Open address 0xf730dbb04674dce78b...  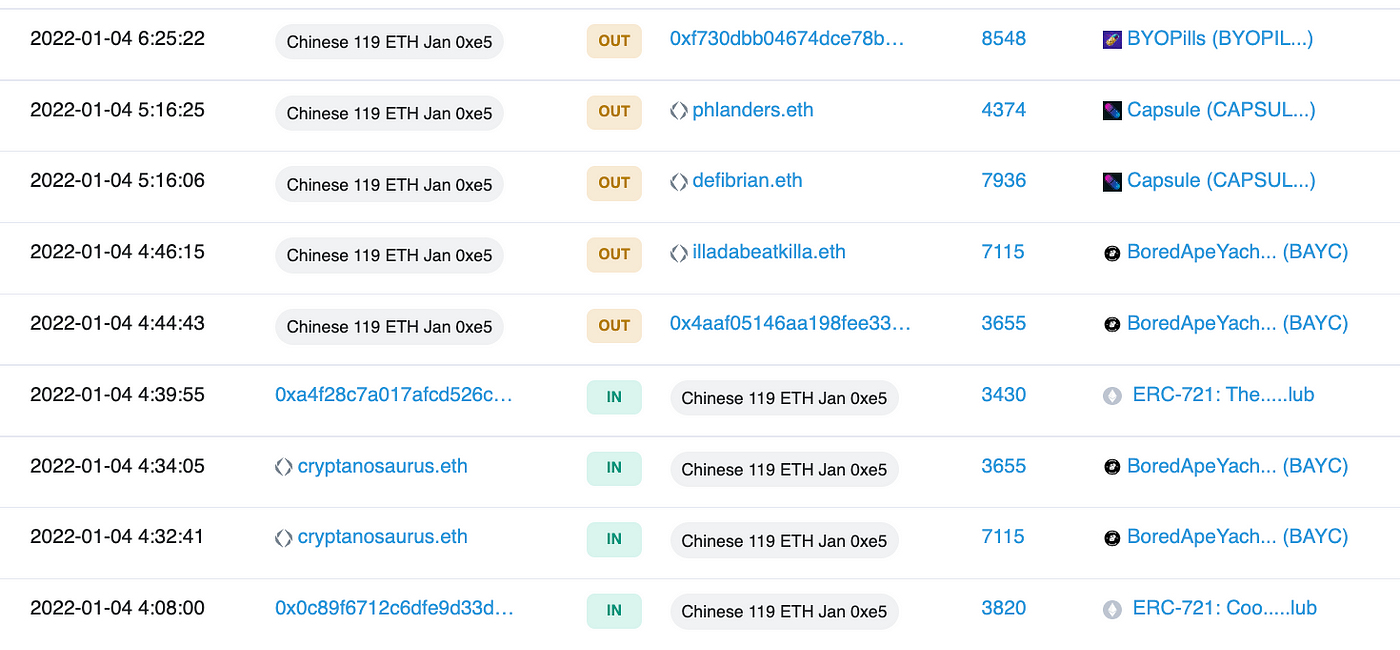point(787,39)
